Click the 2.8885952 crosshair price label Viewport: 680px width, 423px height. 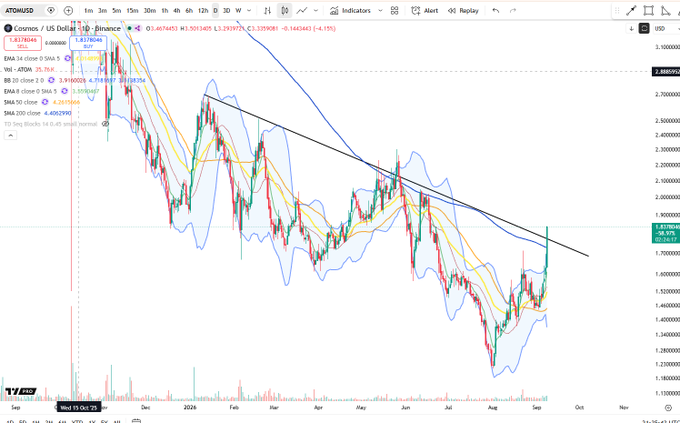click(x=666, y=71)
